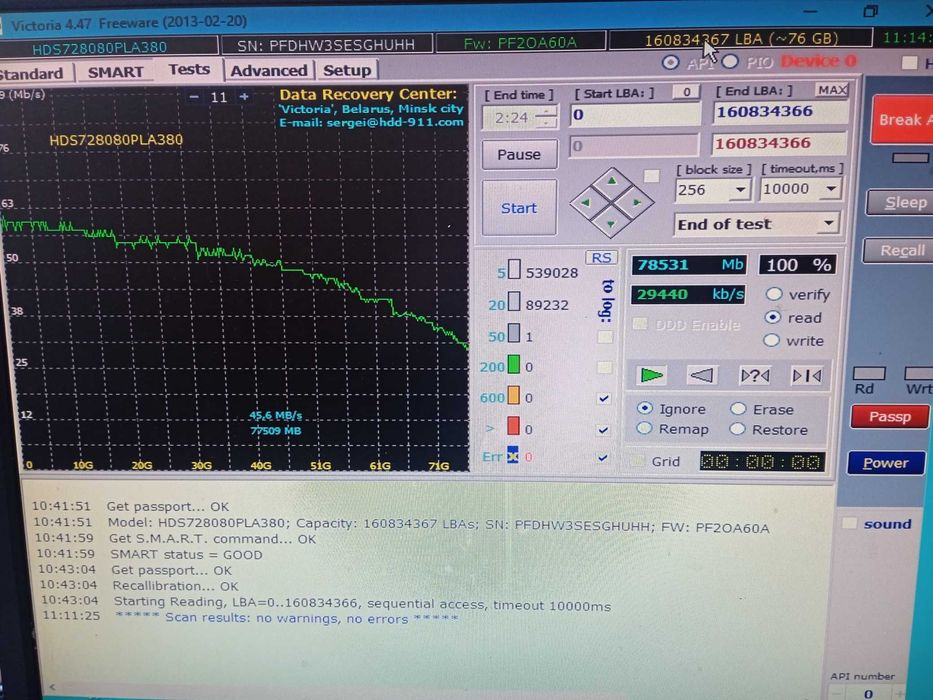This screenshot has height=700, width=933.
Task: Click the Start scan button
Action: (x=518, y=208)
